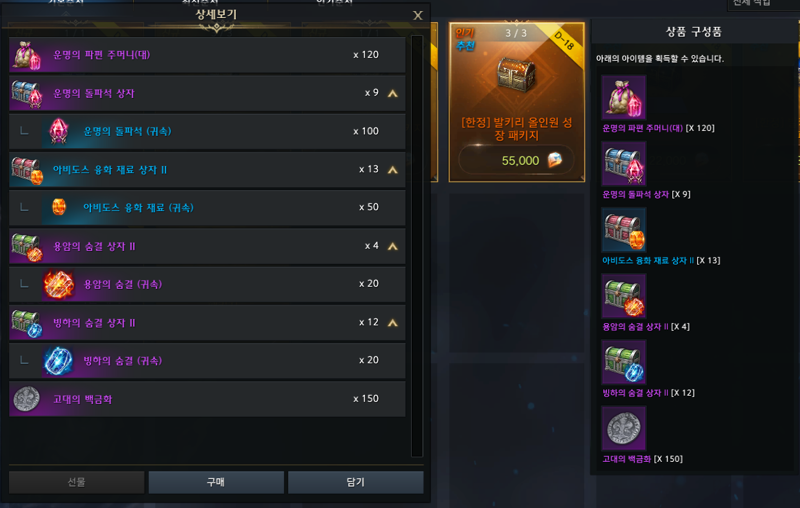The image size is (800, 508).
Task: Click 용암의 숨결 (귀속) fire icon
Action: [59, 284]
